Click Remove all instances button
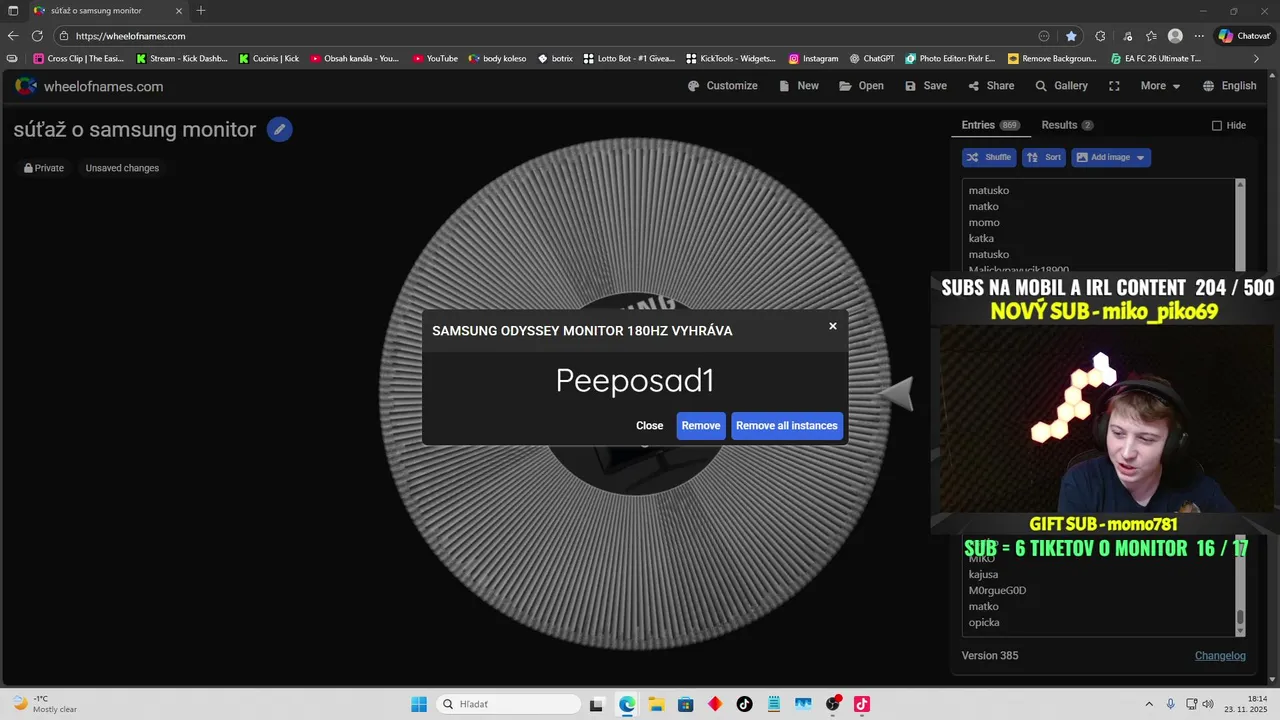1280x720 pixels. click(787, 426)
